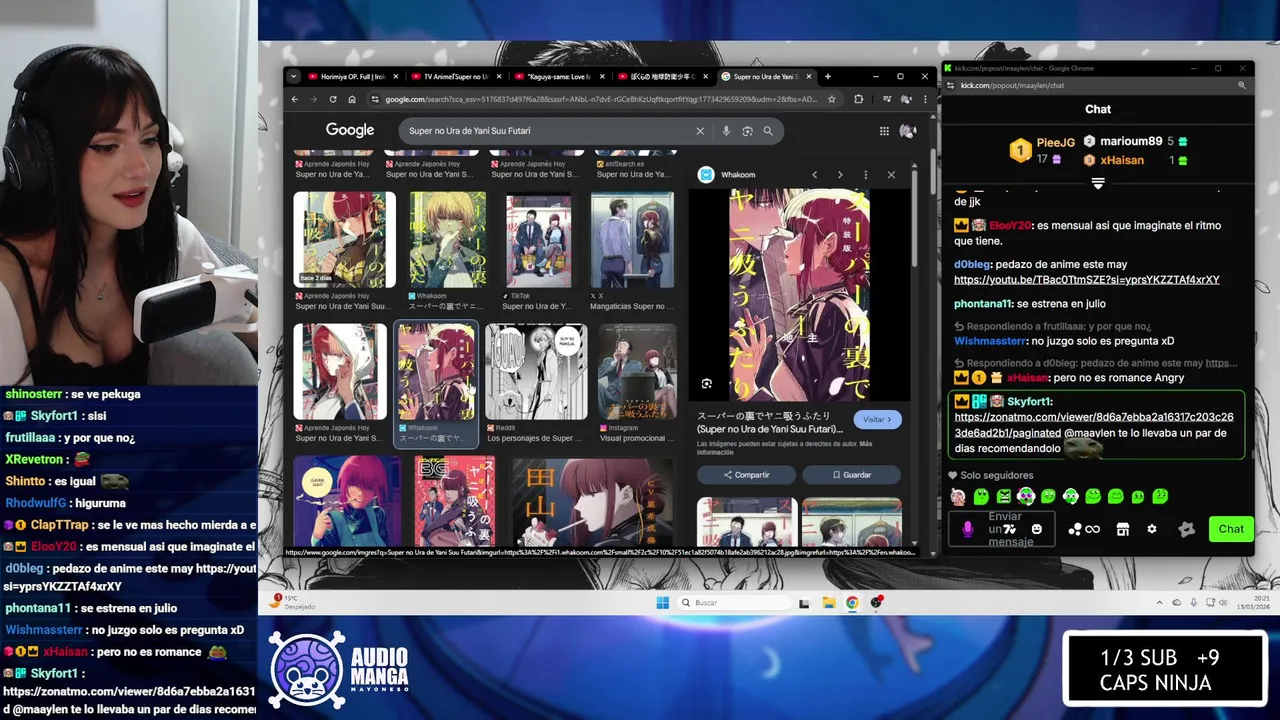Switch to Kaguya-sama: Love Is tab
1280x720 pixels.
pos(558,76)
